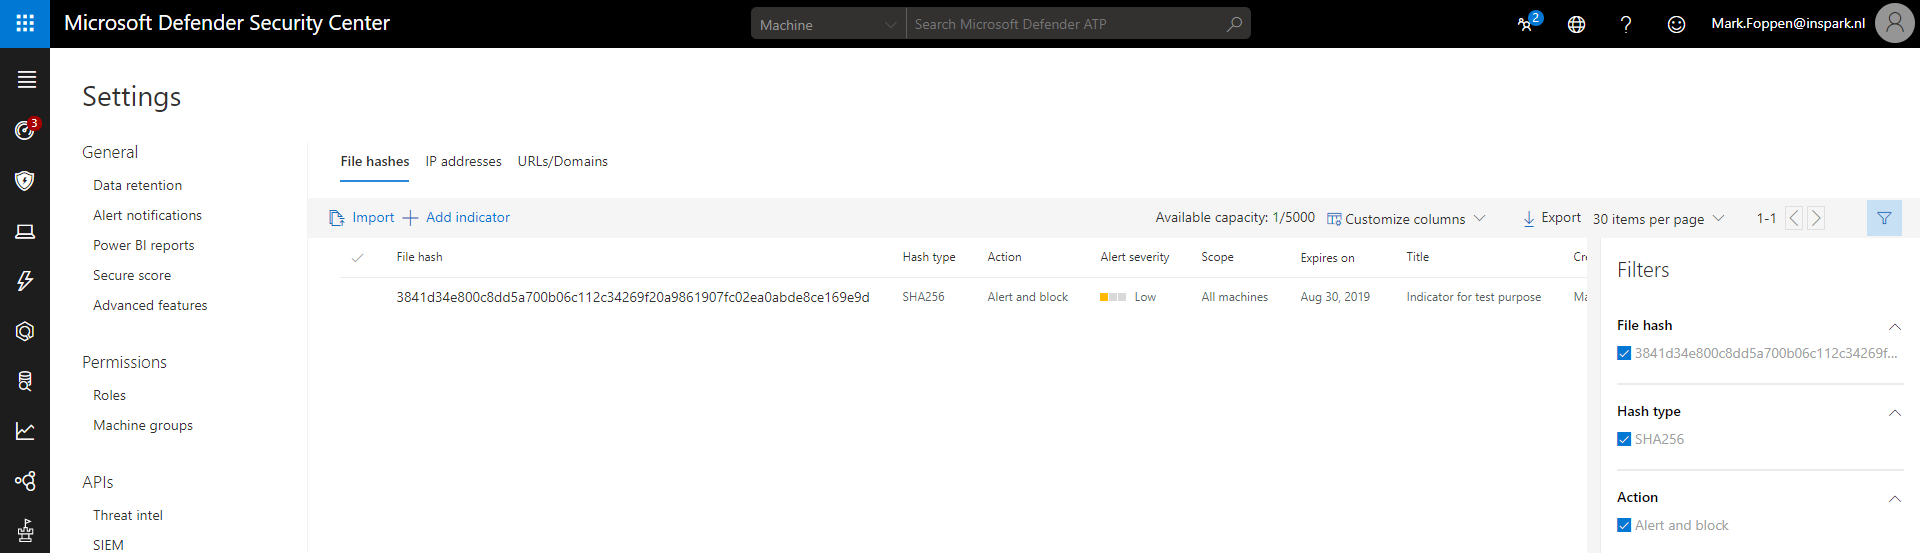Click the search magnifier icon
Screen dimensions: 1920x553
point(1235,23)
